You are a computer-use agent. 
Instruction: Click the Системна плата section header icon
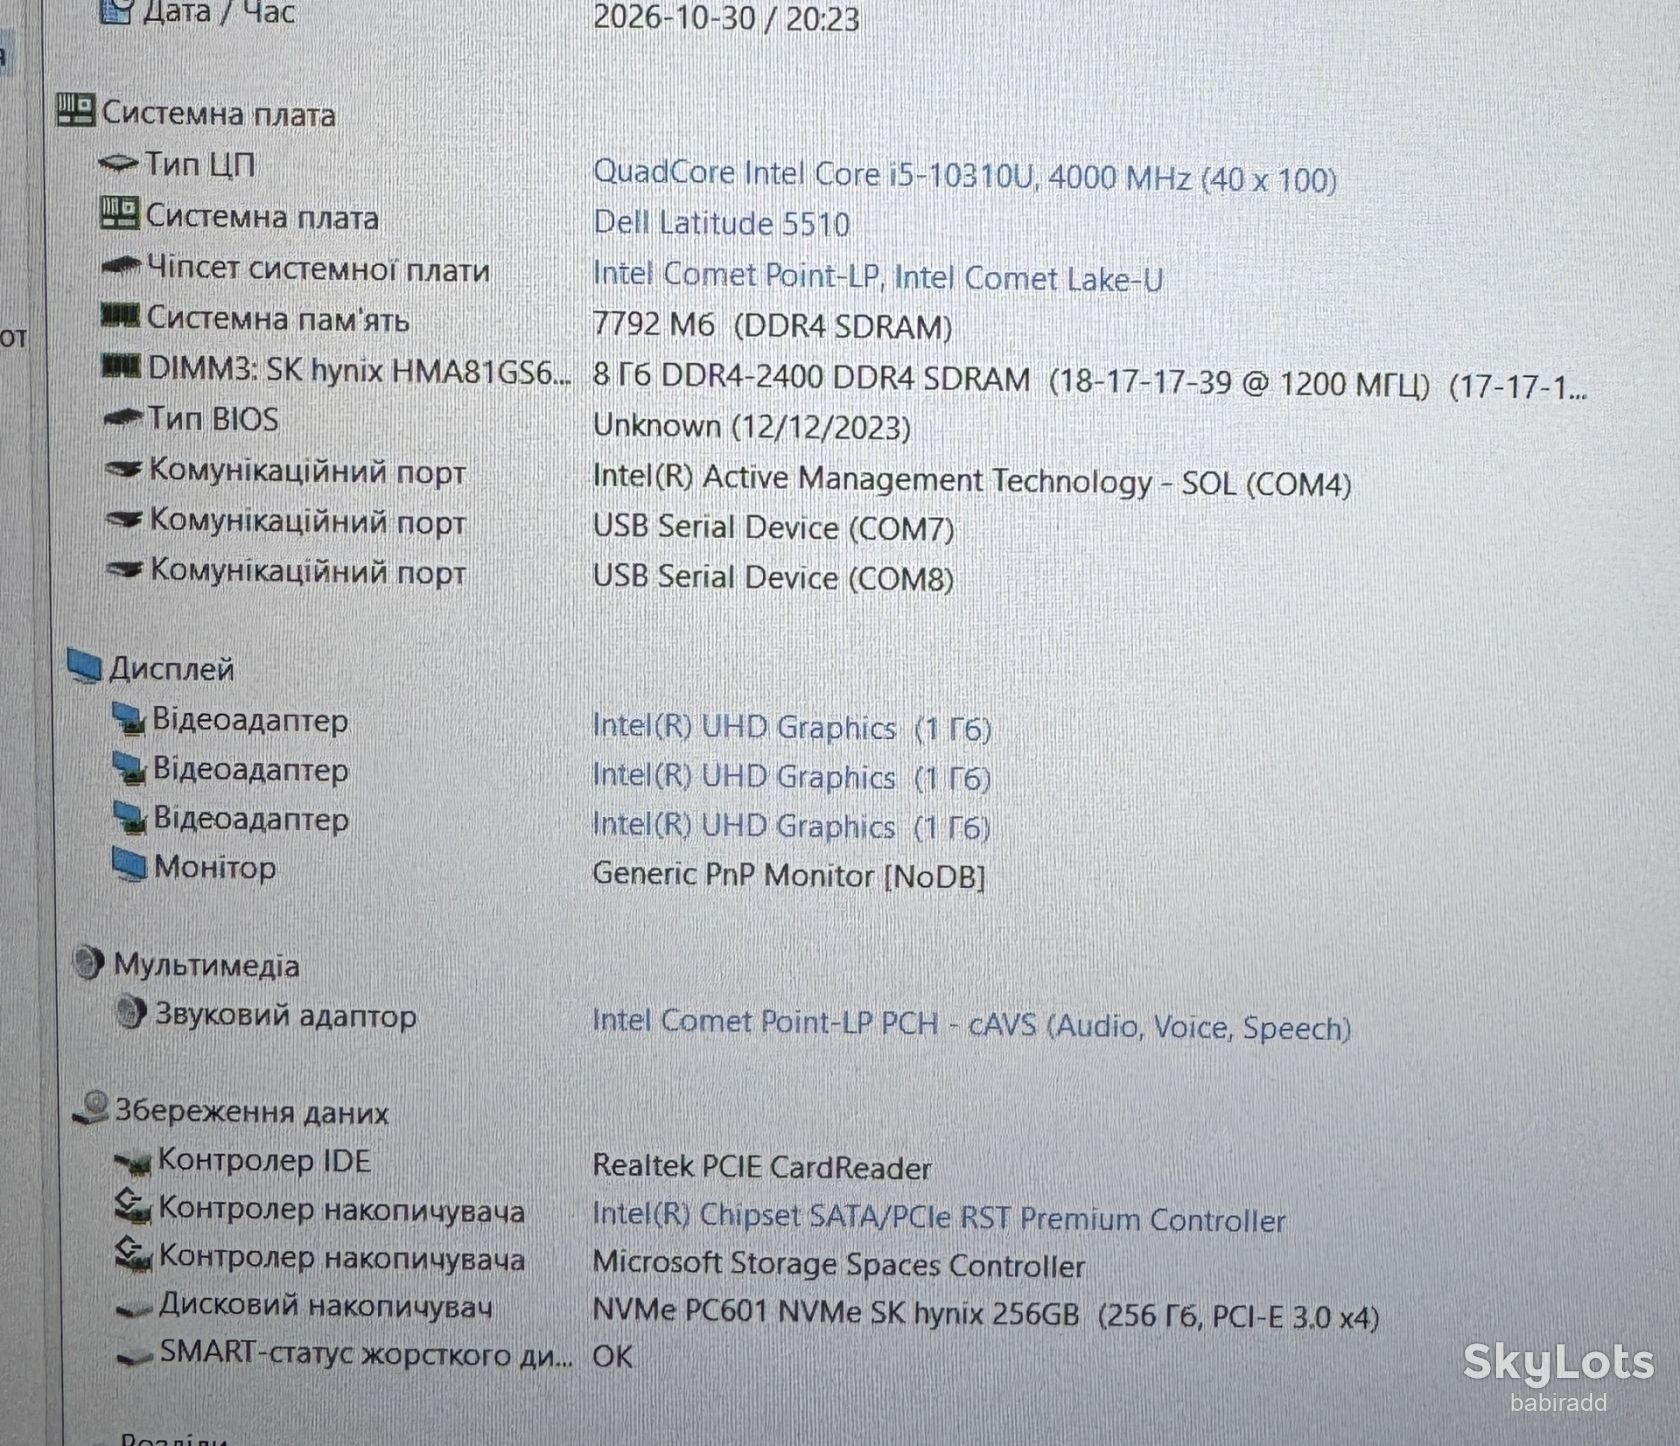76,110
